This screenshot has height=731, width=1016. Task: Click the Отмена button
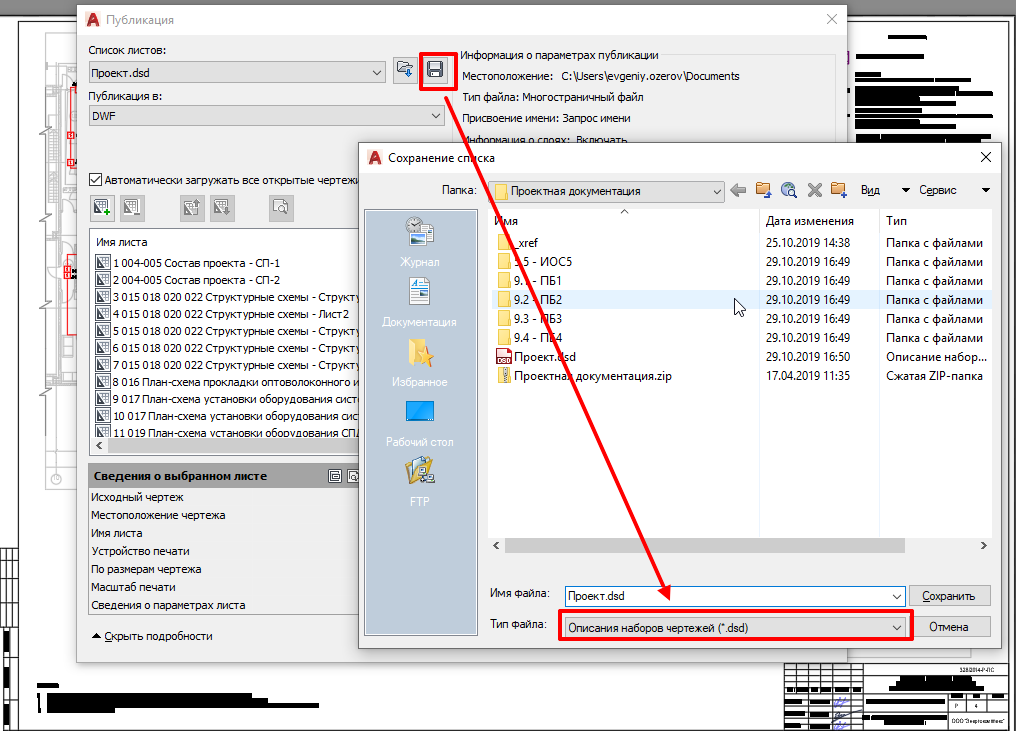[x=949, y=627]
